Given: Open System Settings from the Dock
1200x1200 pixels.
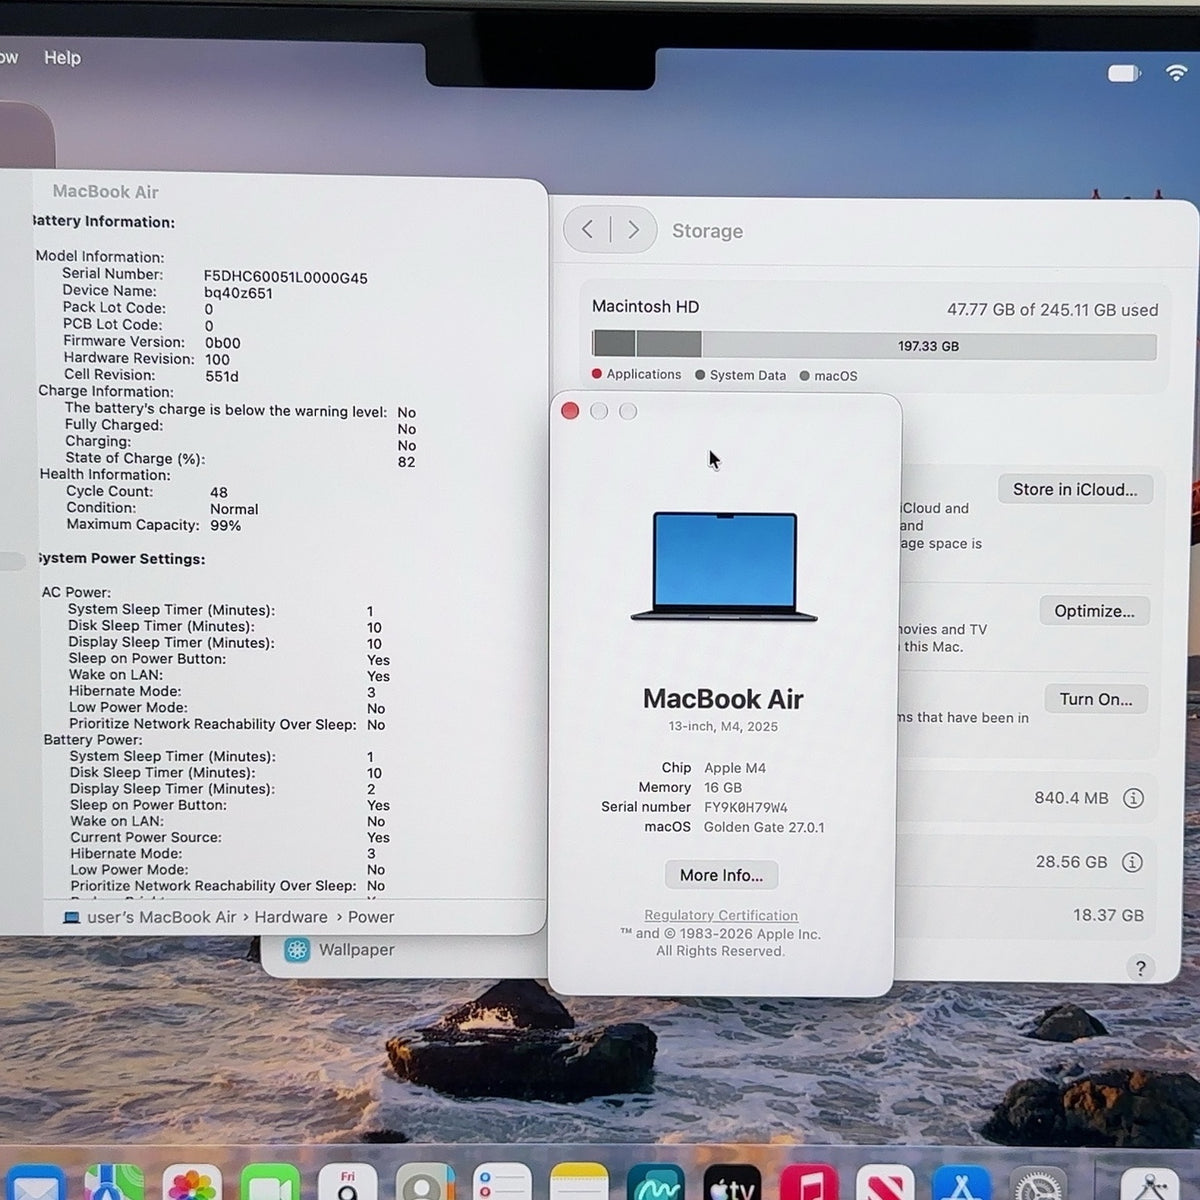Looking at the screenshot, I should click(x=1037, y=1185).
